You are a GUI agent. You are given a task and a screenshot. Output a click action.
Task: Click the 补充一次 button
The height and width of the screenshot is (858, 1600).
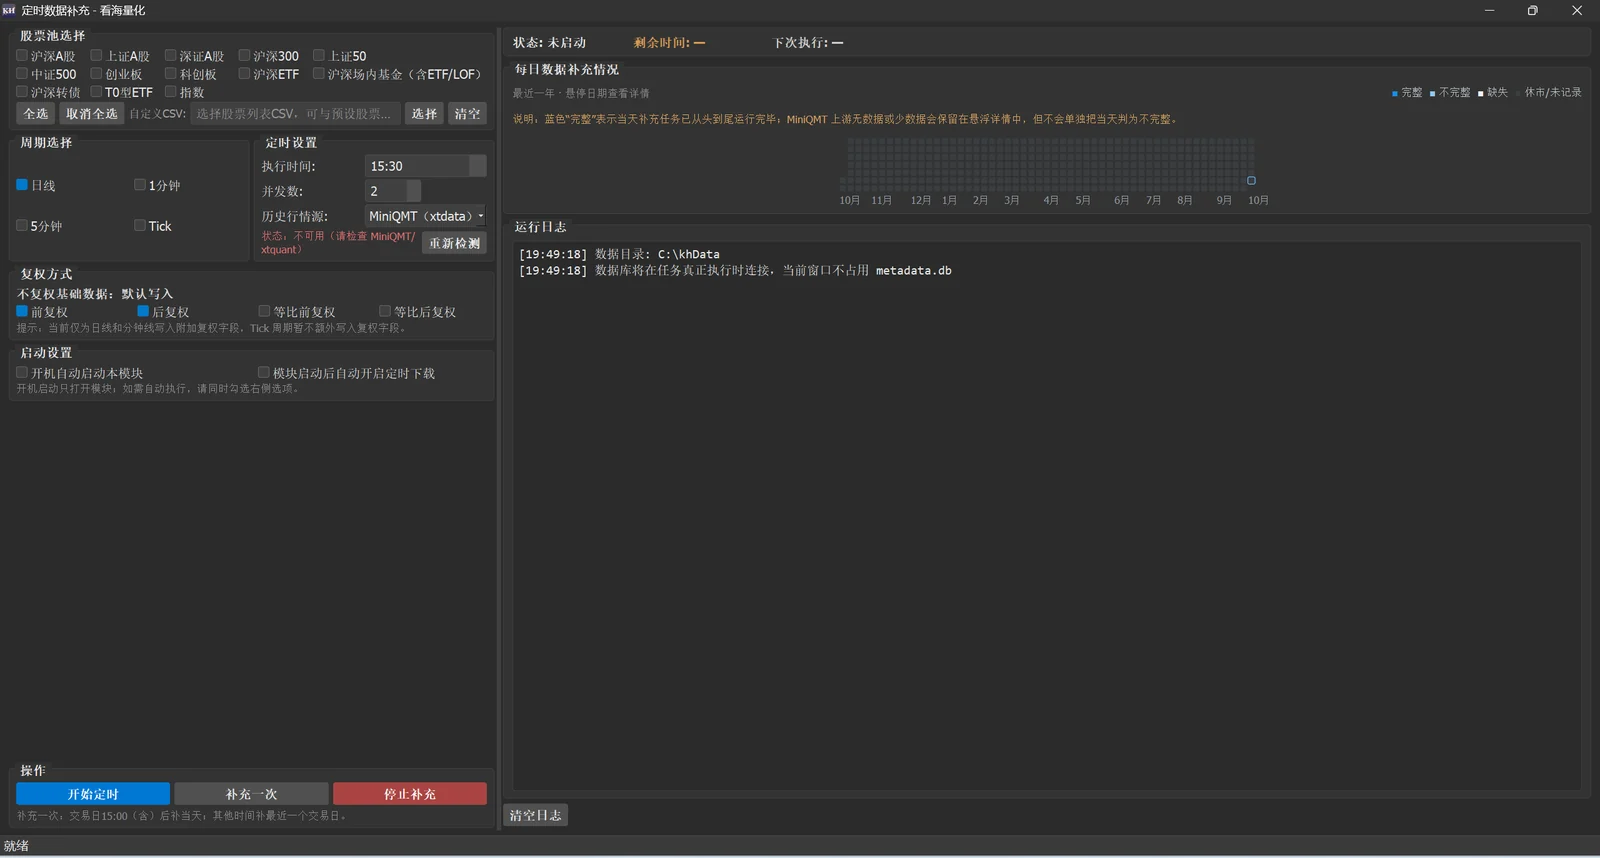251,794
